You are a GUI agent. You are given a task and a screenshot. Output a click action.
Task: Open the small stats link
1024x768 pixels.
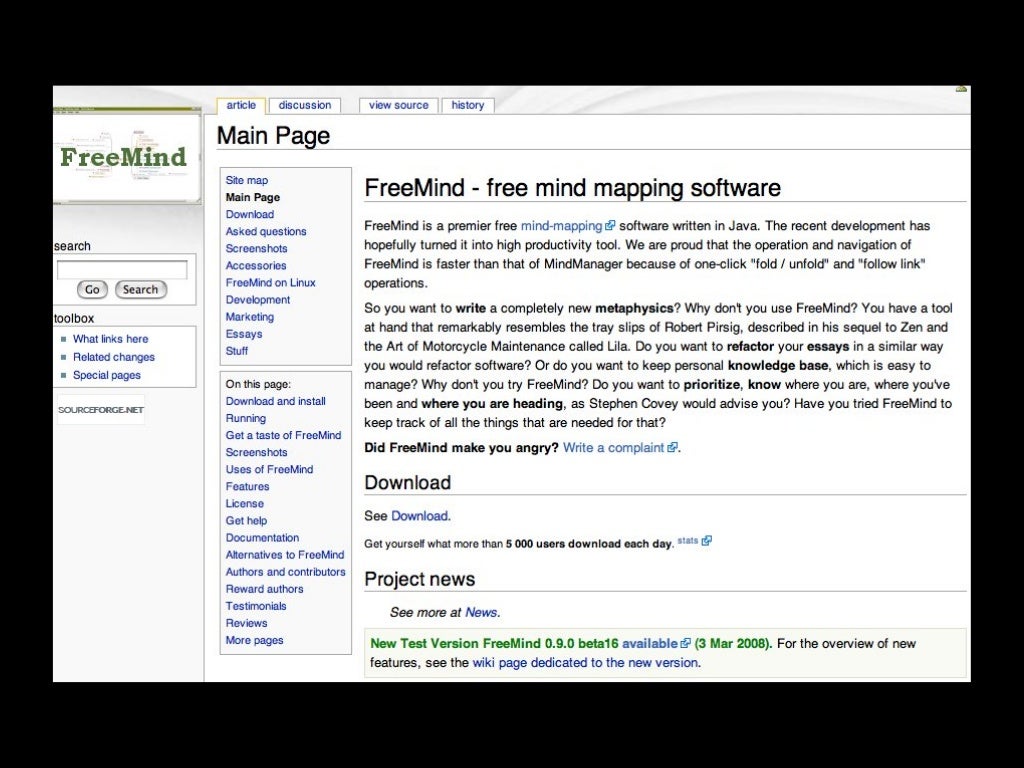(x=688, y=541)
